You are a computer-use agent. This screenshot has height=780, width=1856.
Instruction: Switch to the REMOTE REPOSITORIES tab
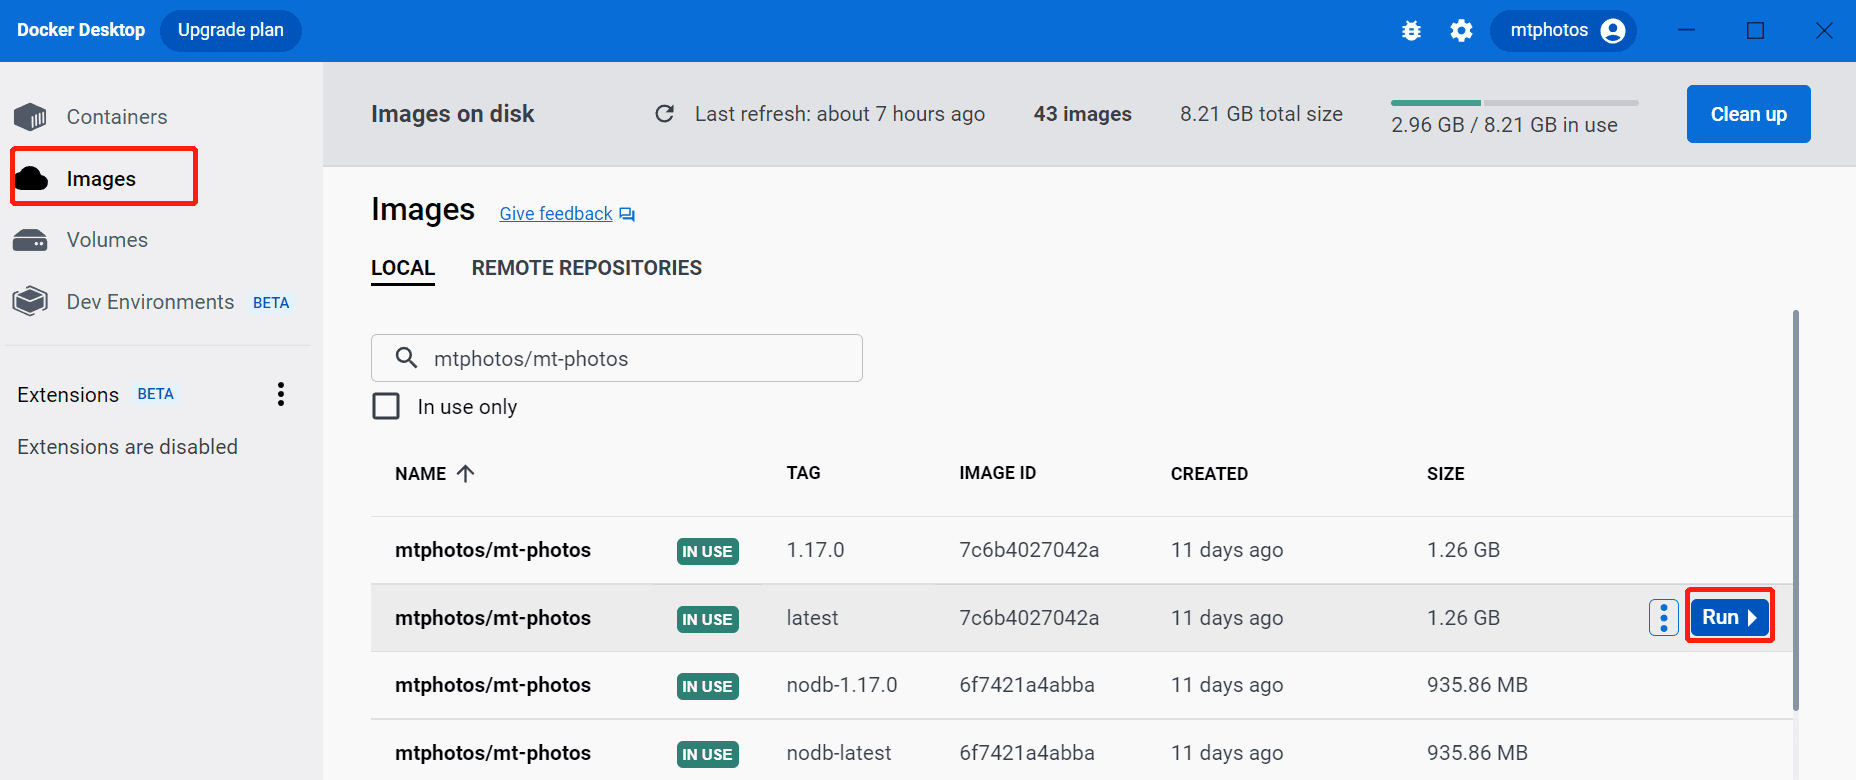(x=587, y=268)
